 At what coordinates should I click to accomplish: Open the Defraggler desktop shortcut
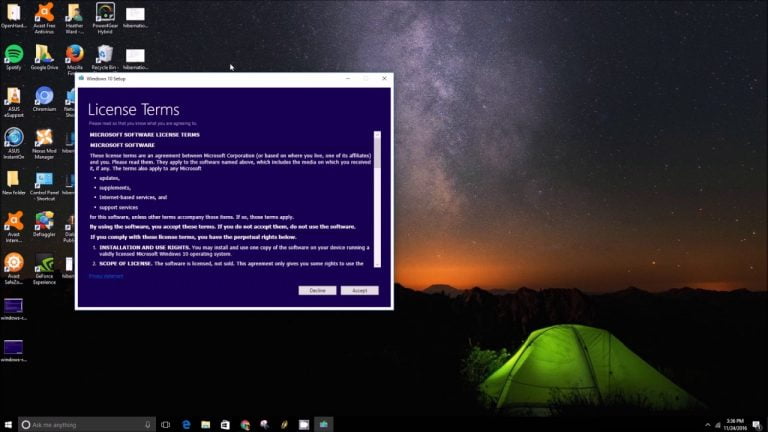[44, 222]
